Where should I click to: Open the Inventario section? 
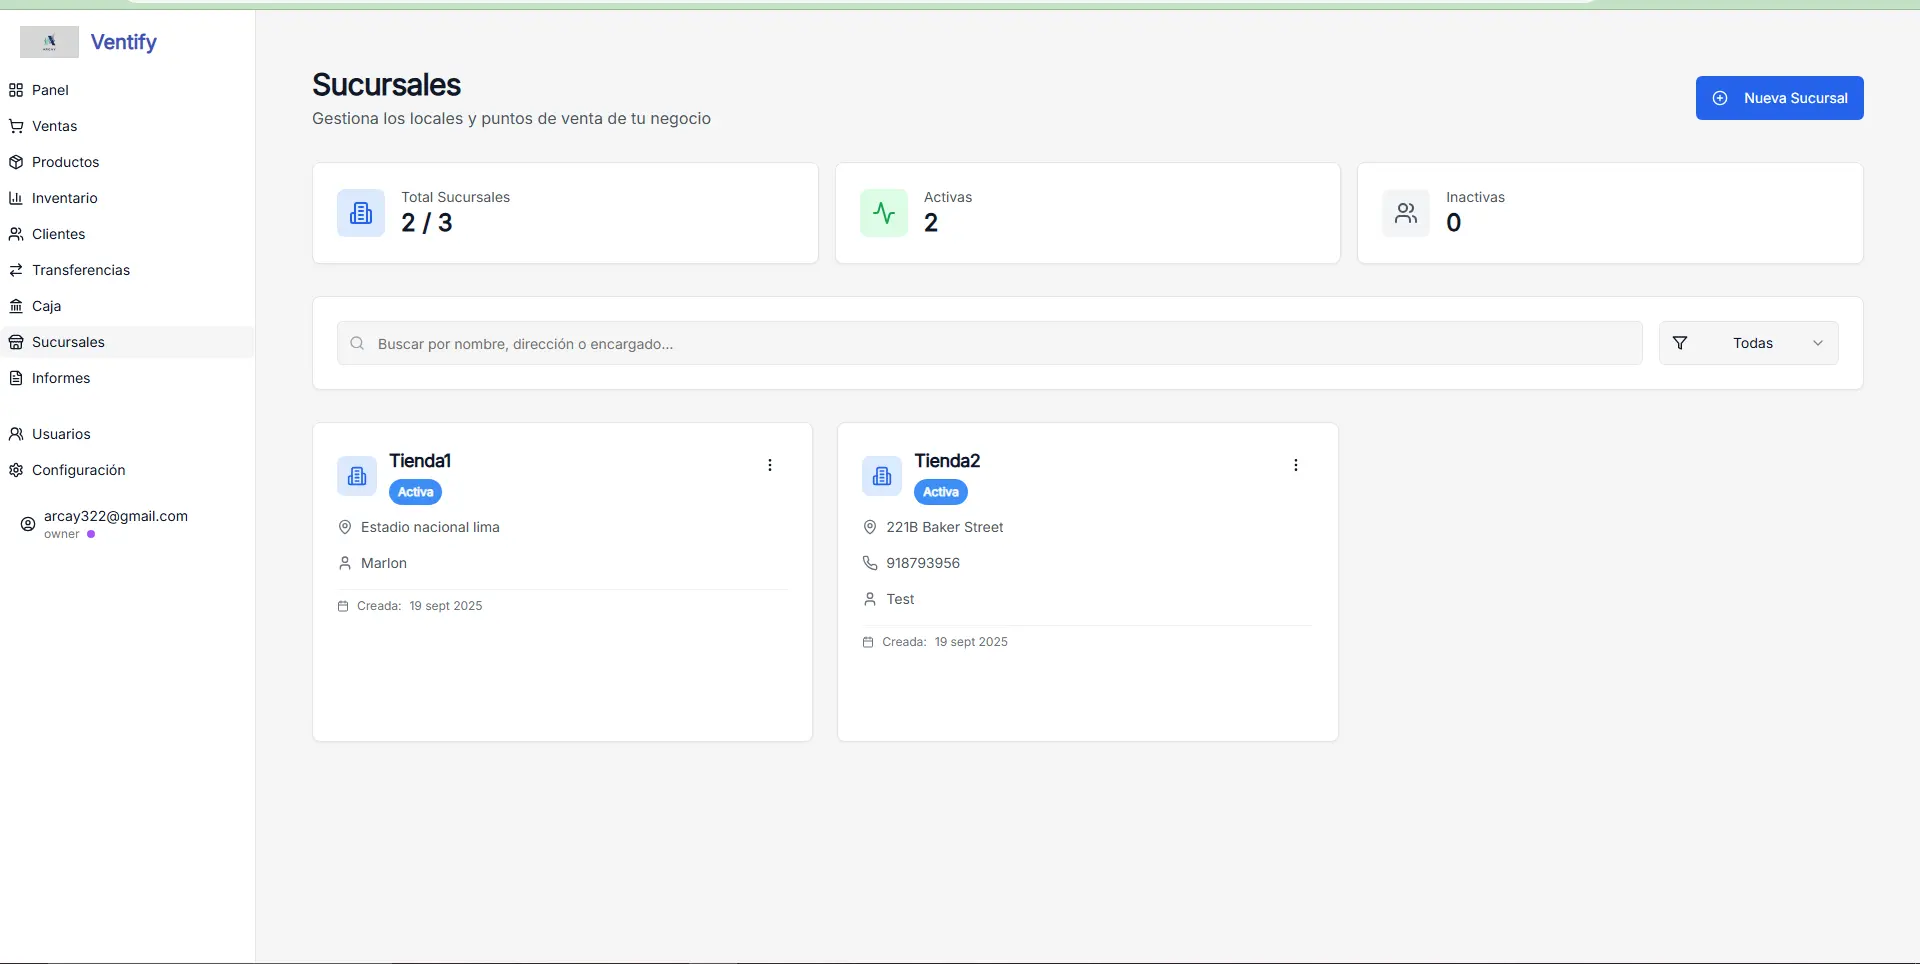pos(64,198)
